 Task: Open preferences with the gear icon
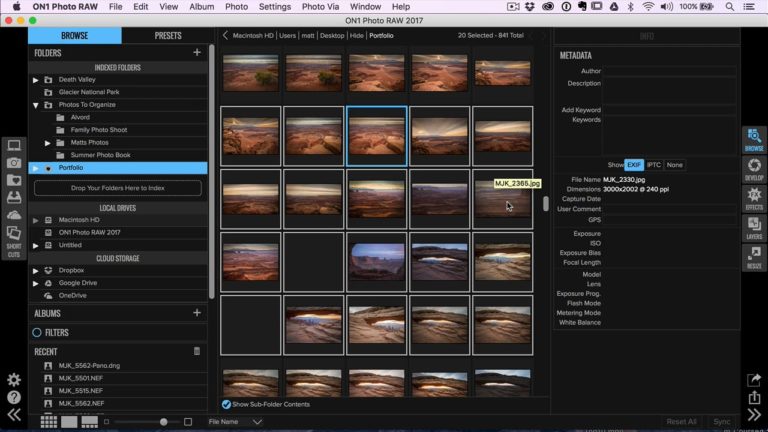(x=14, y=380)
